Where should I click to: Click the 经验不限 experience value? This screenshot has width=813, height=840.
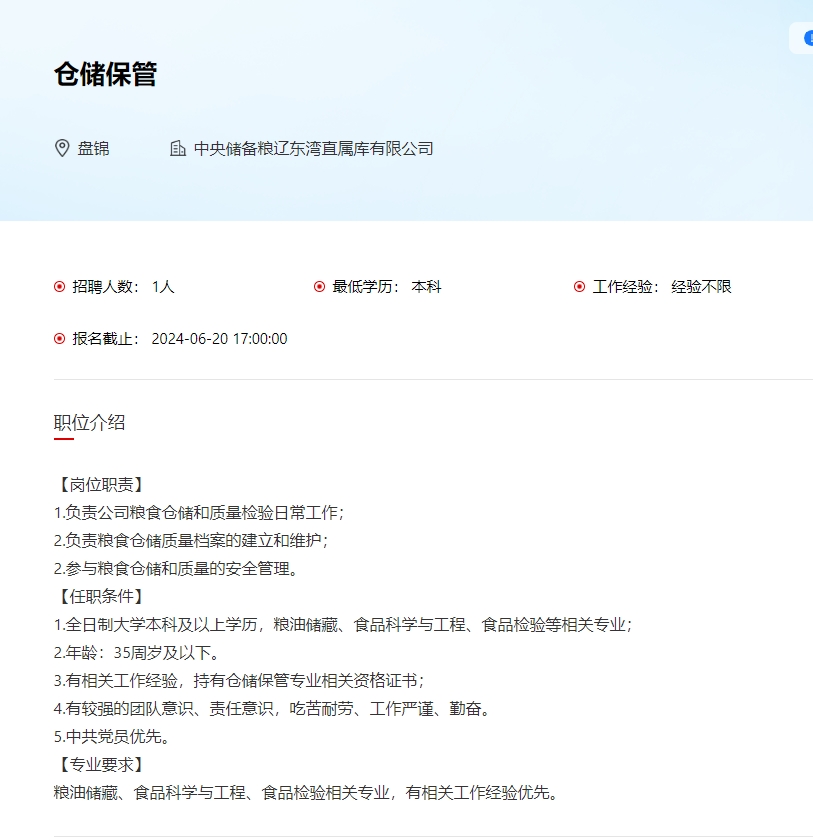click(701, 287)
